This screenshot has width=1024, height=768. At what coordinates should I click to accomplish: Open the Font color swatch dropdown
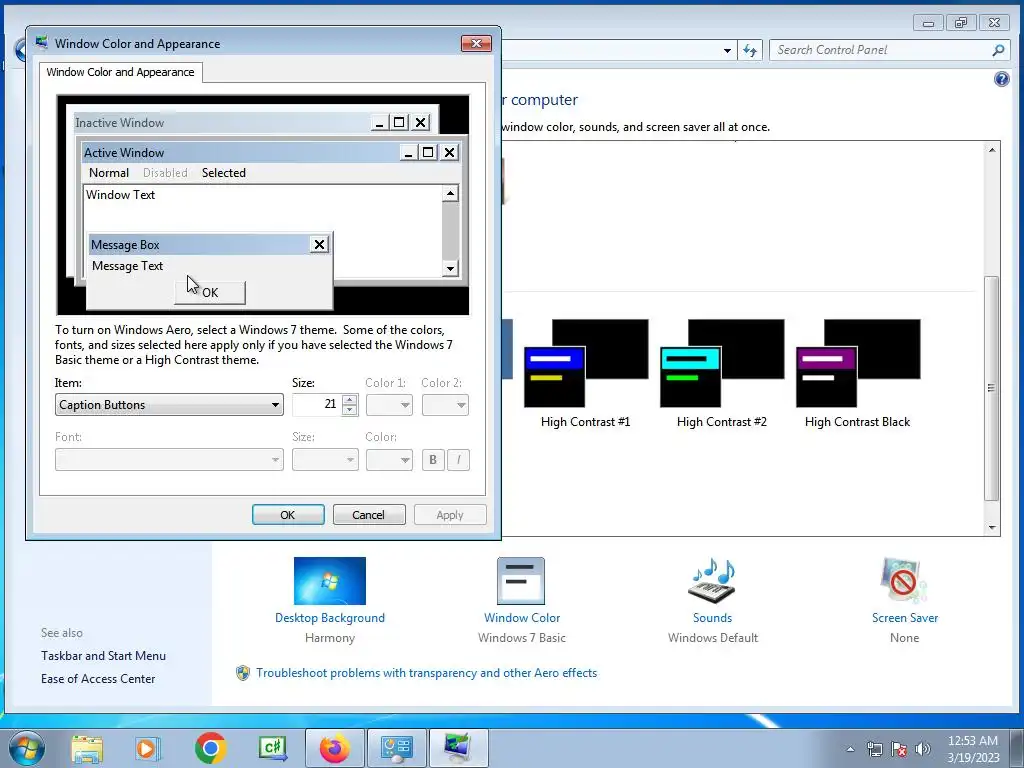pyautogui.click(x=389, y=460)
